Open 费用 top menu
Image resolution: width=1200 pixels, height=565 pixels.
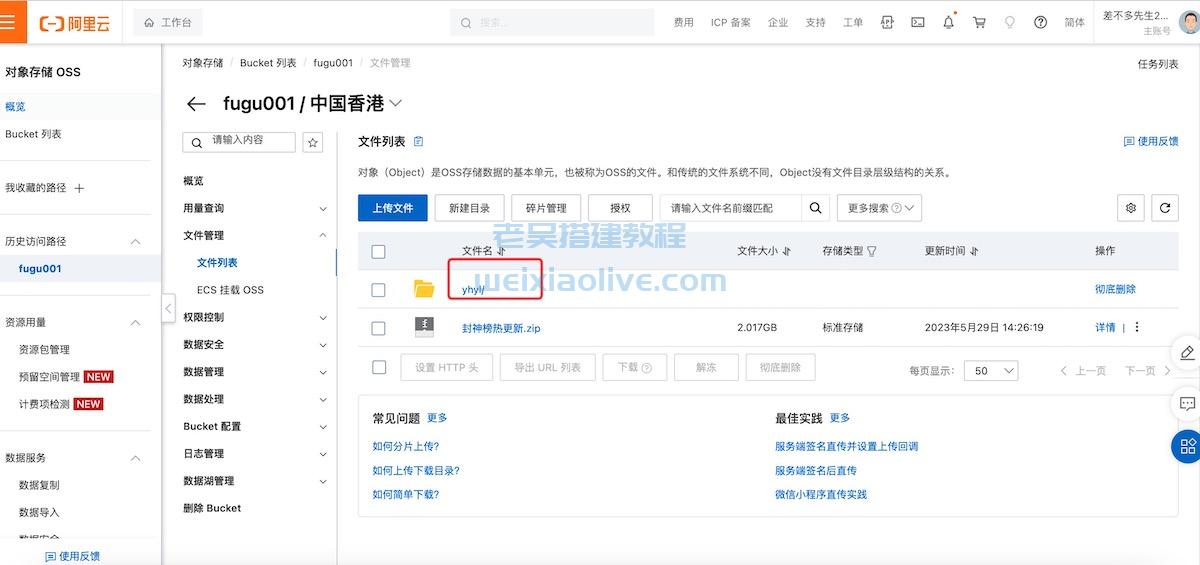click(x=683, y=22)
